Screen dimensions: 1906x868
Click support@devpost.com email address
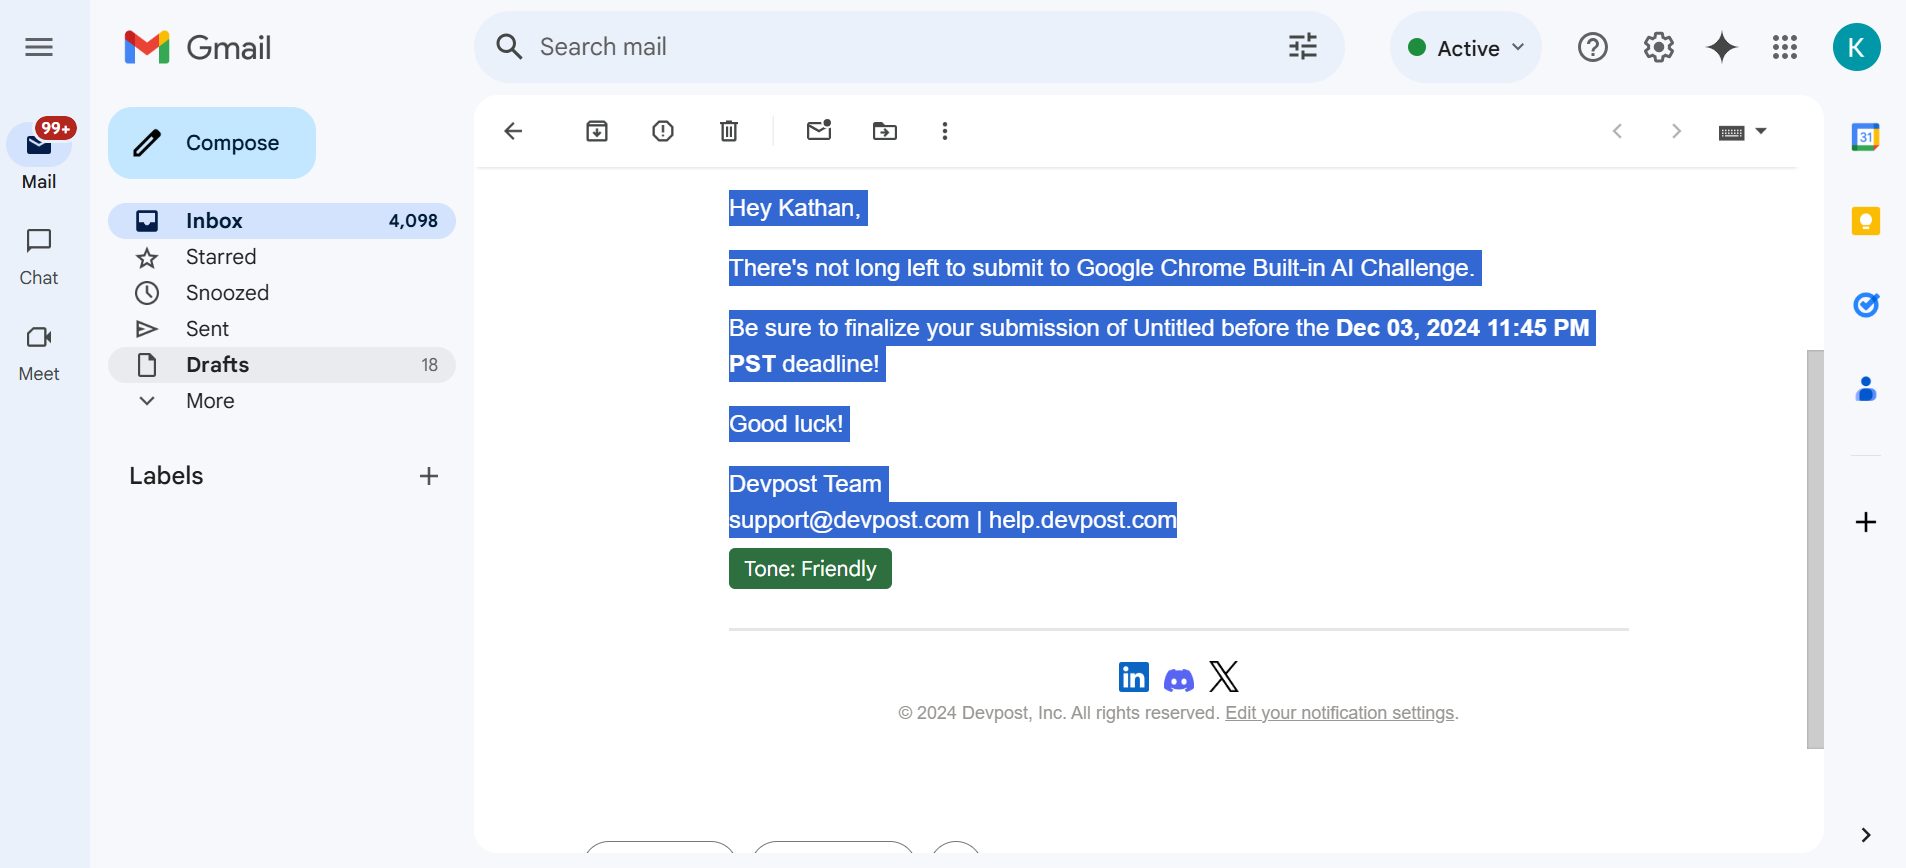pos(849,520)
